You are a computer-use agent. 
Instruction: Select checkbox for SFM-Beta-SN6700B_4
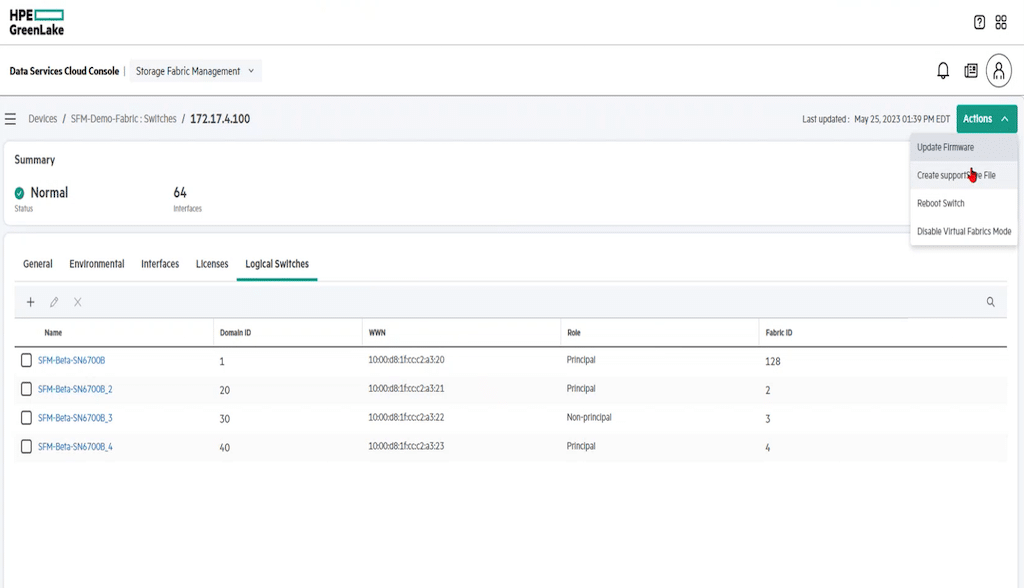26,447
